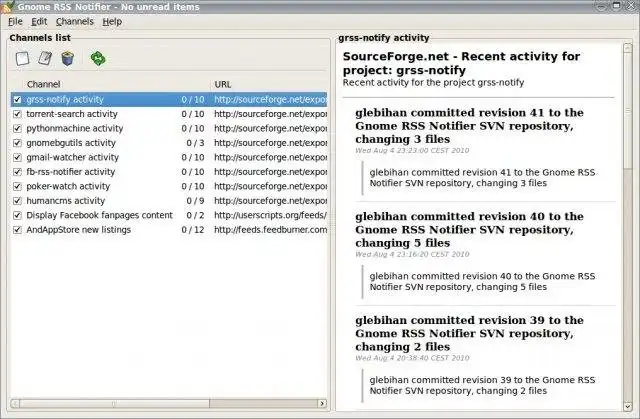Click the Wed Aug 4 23:23:00 timestamp
Viewport: 640px width, 419px height.
pyautogui.click(x=412, y=151)
